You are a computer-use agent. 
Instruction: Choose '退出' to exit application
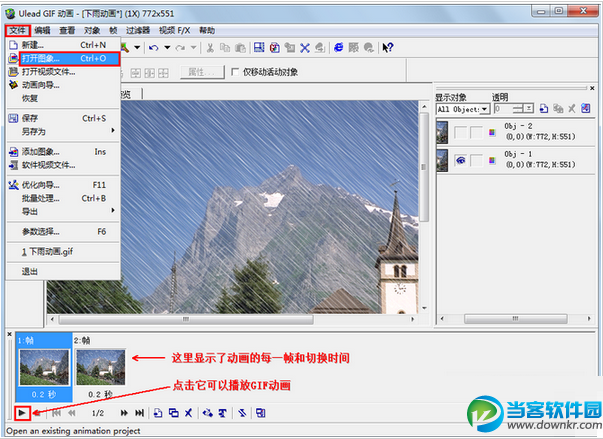click(63, 272)
